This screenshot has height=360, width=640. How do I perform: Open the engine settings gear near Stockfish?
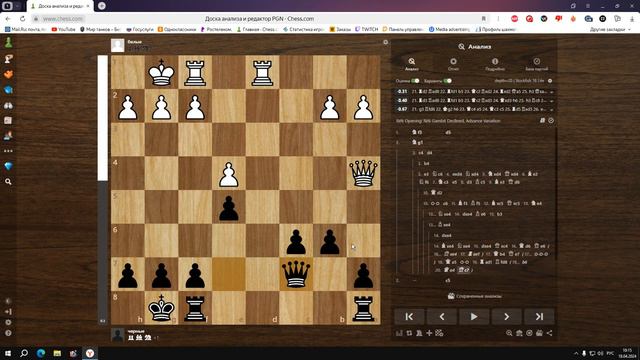click(550, 81)
